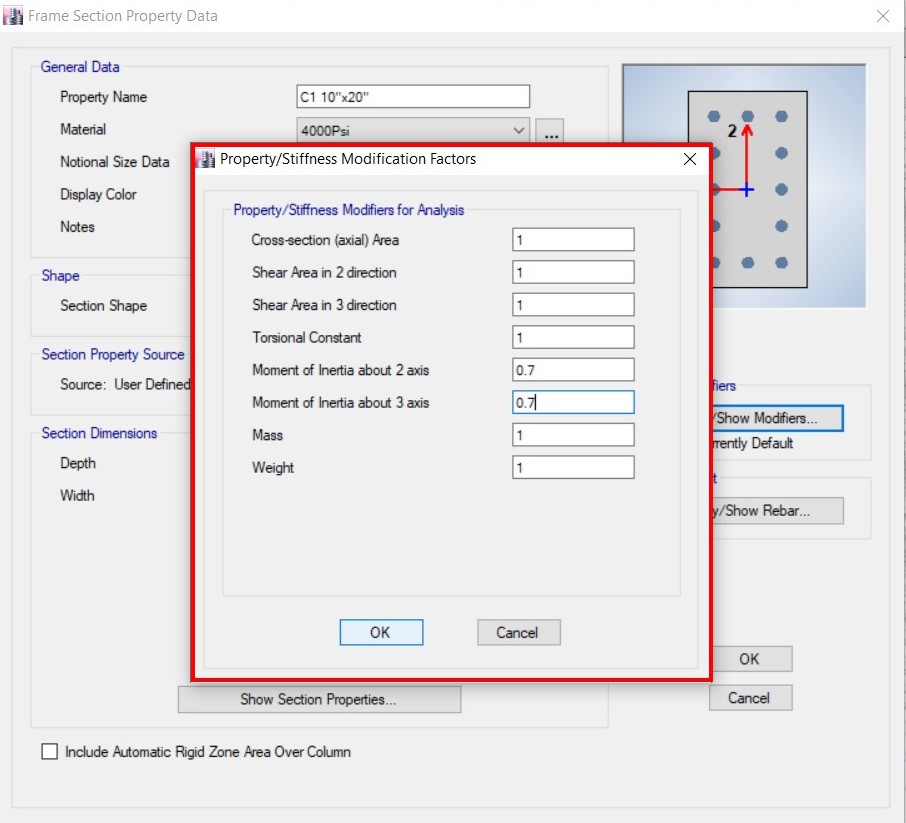
Task: Select the Property Name field showing C1 10"x20"
Action: point(412,96)
